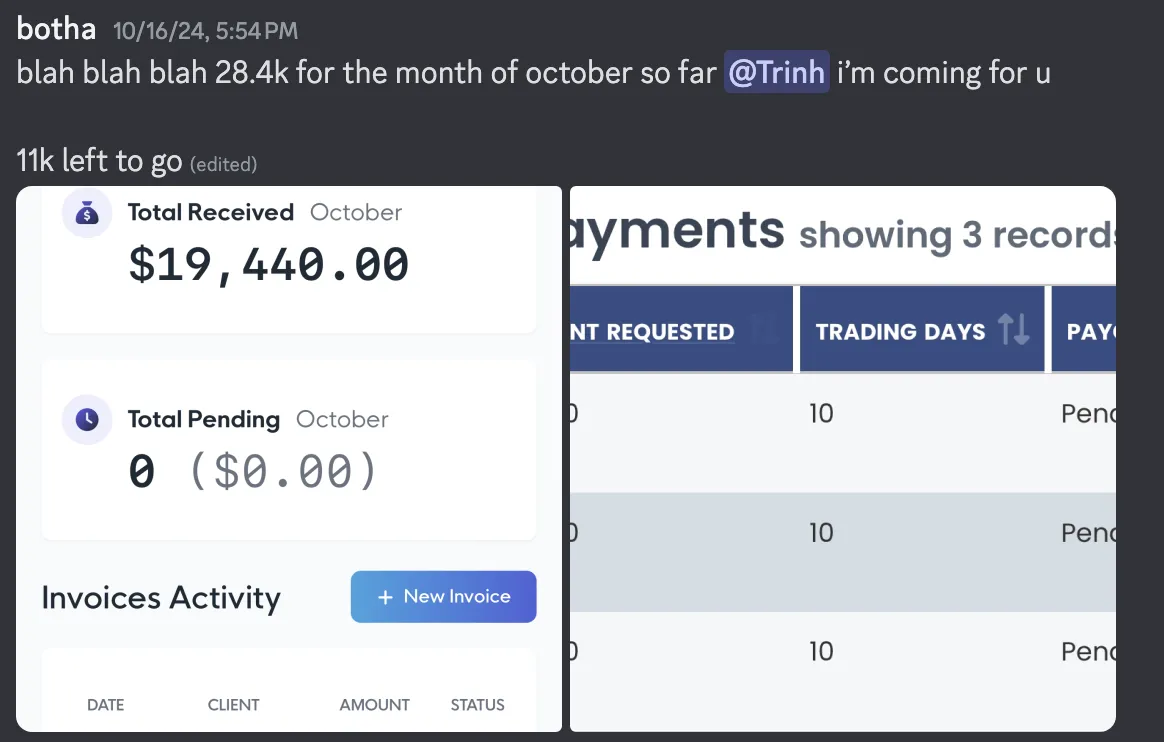The width and height of the screenshot is (1164, 742).
Task: Click the New Invoice button
Action: 443,597
